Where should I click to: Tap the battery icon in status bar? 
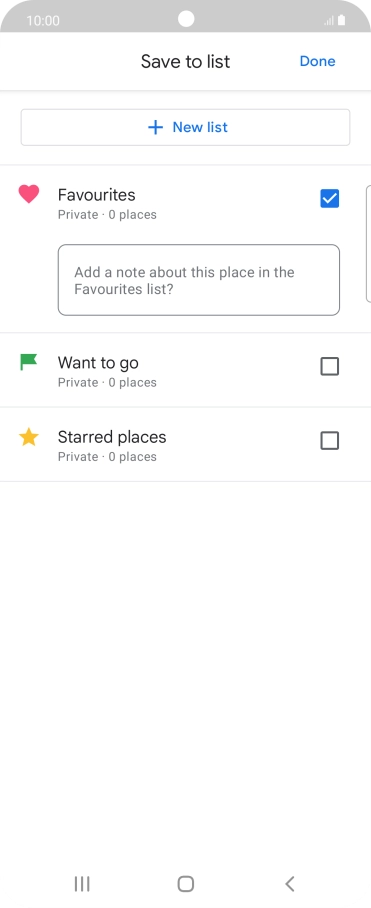point(341,20)
